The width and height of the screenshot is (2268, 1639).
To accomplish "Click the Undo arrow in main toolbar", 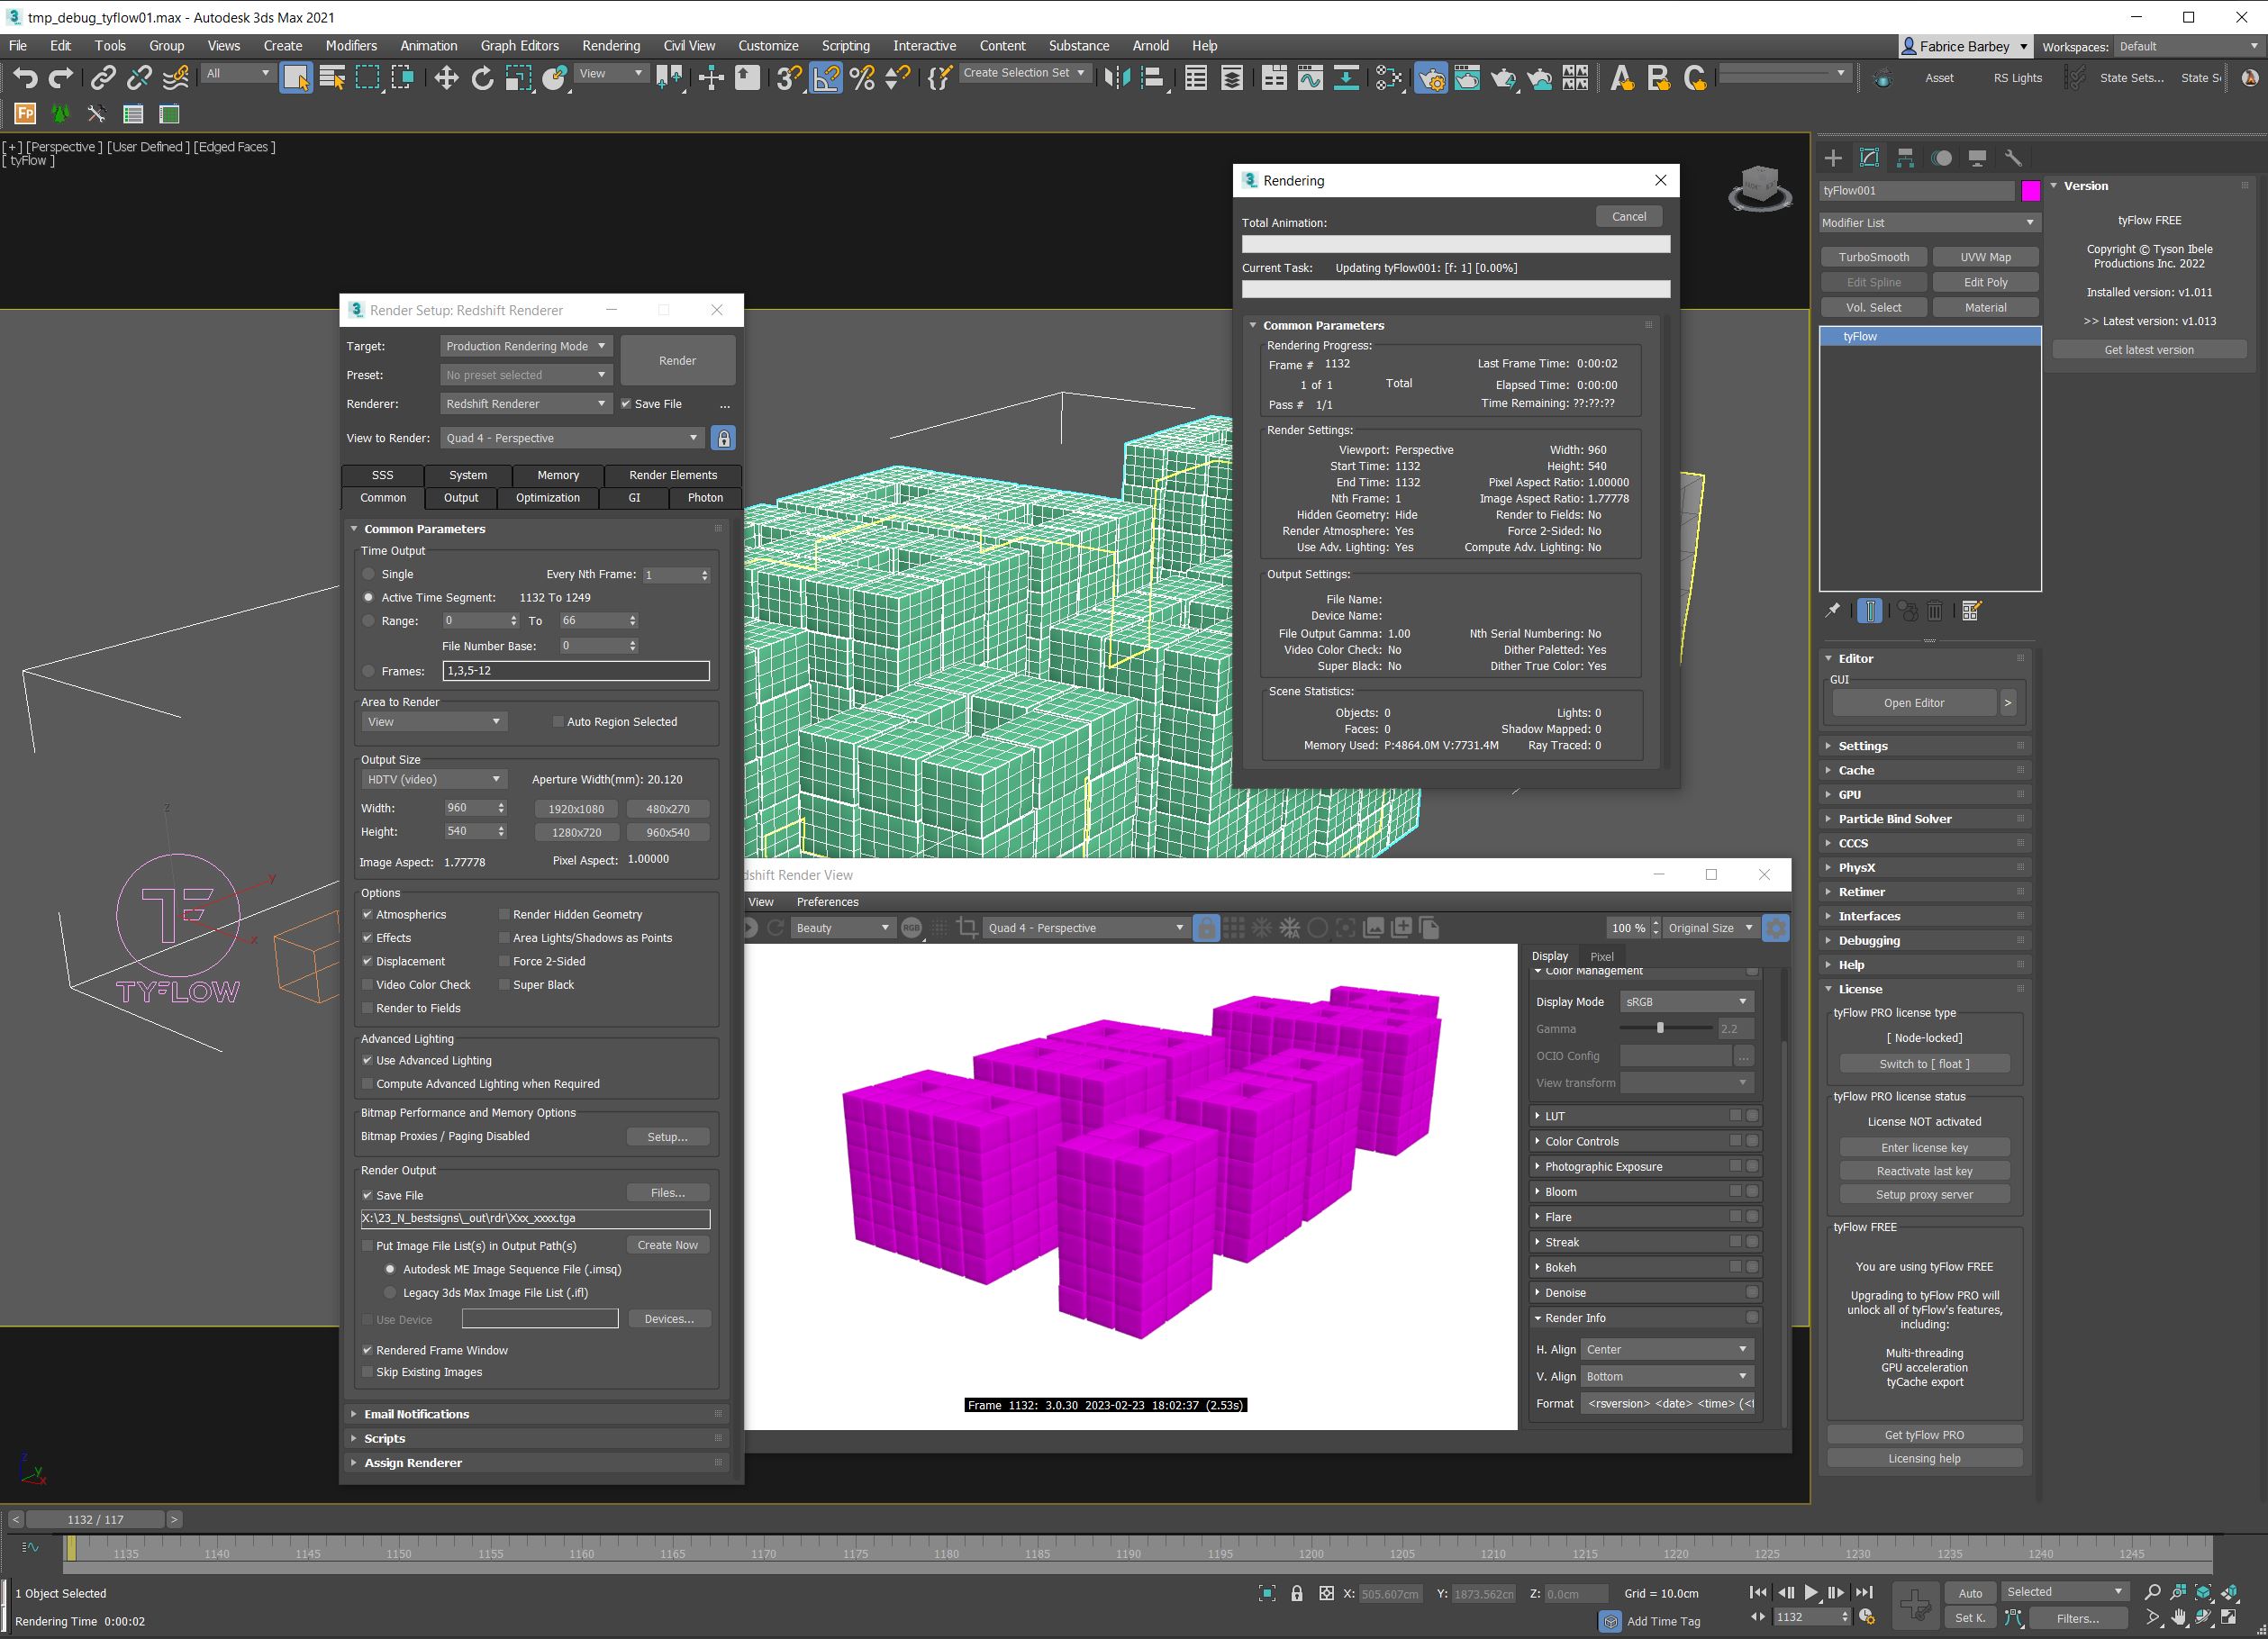I will [x=25, y=78].
